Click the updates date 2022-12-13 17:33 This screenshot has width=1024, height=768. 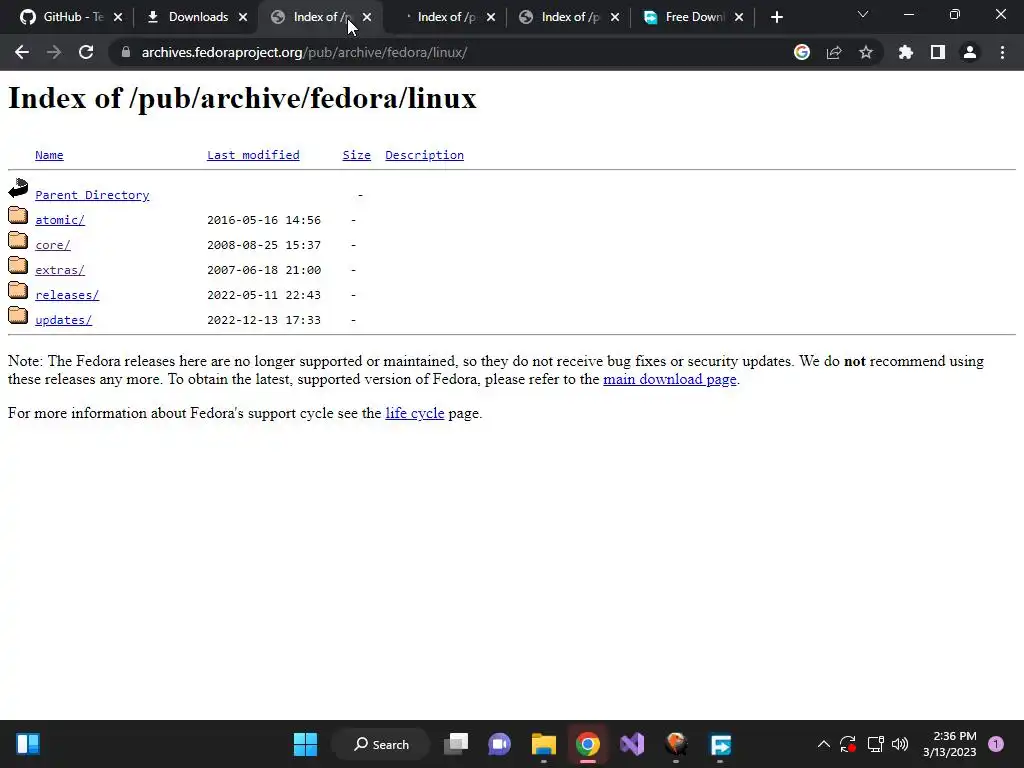(x=264, y=320)
